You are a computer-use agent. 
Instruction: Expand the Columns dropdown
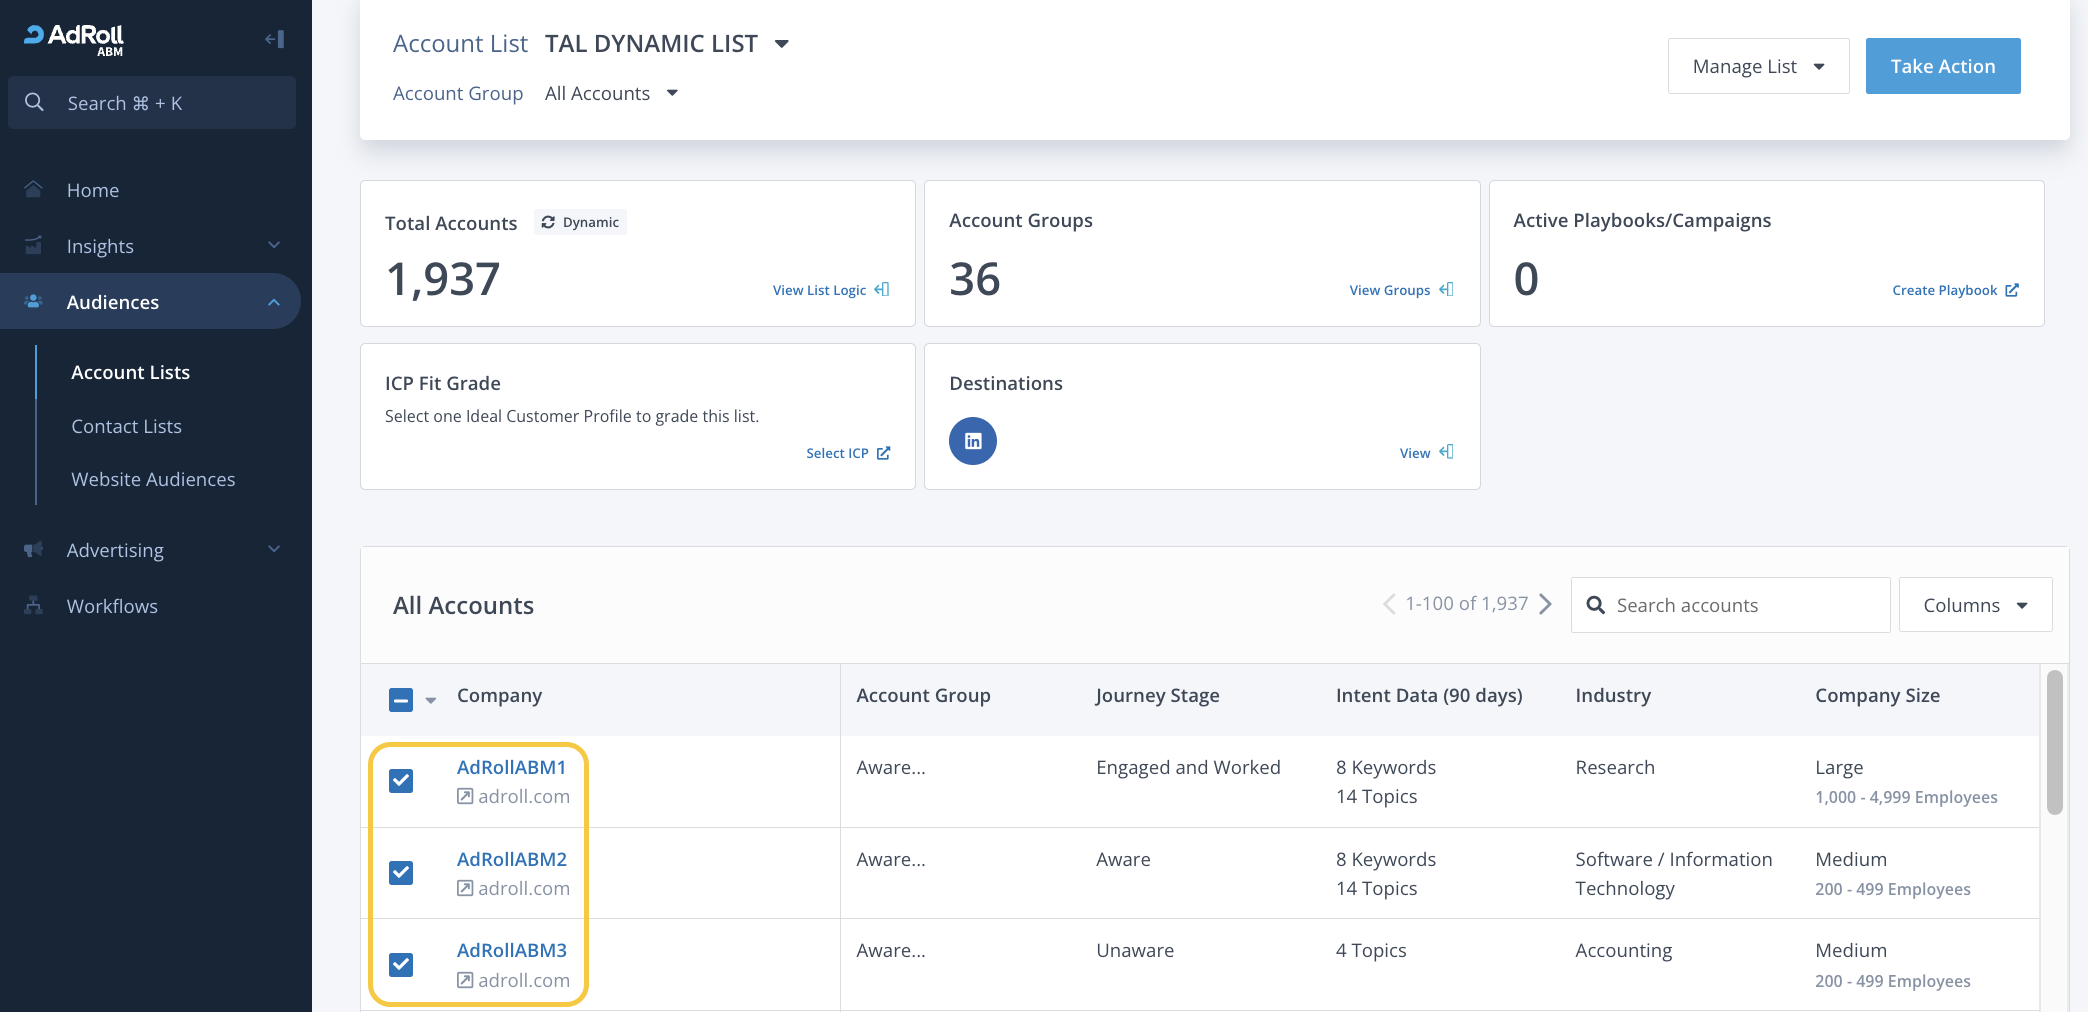coord(1975,605)
